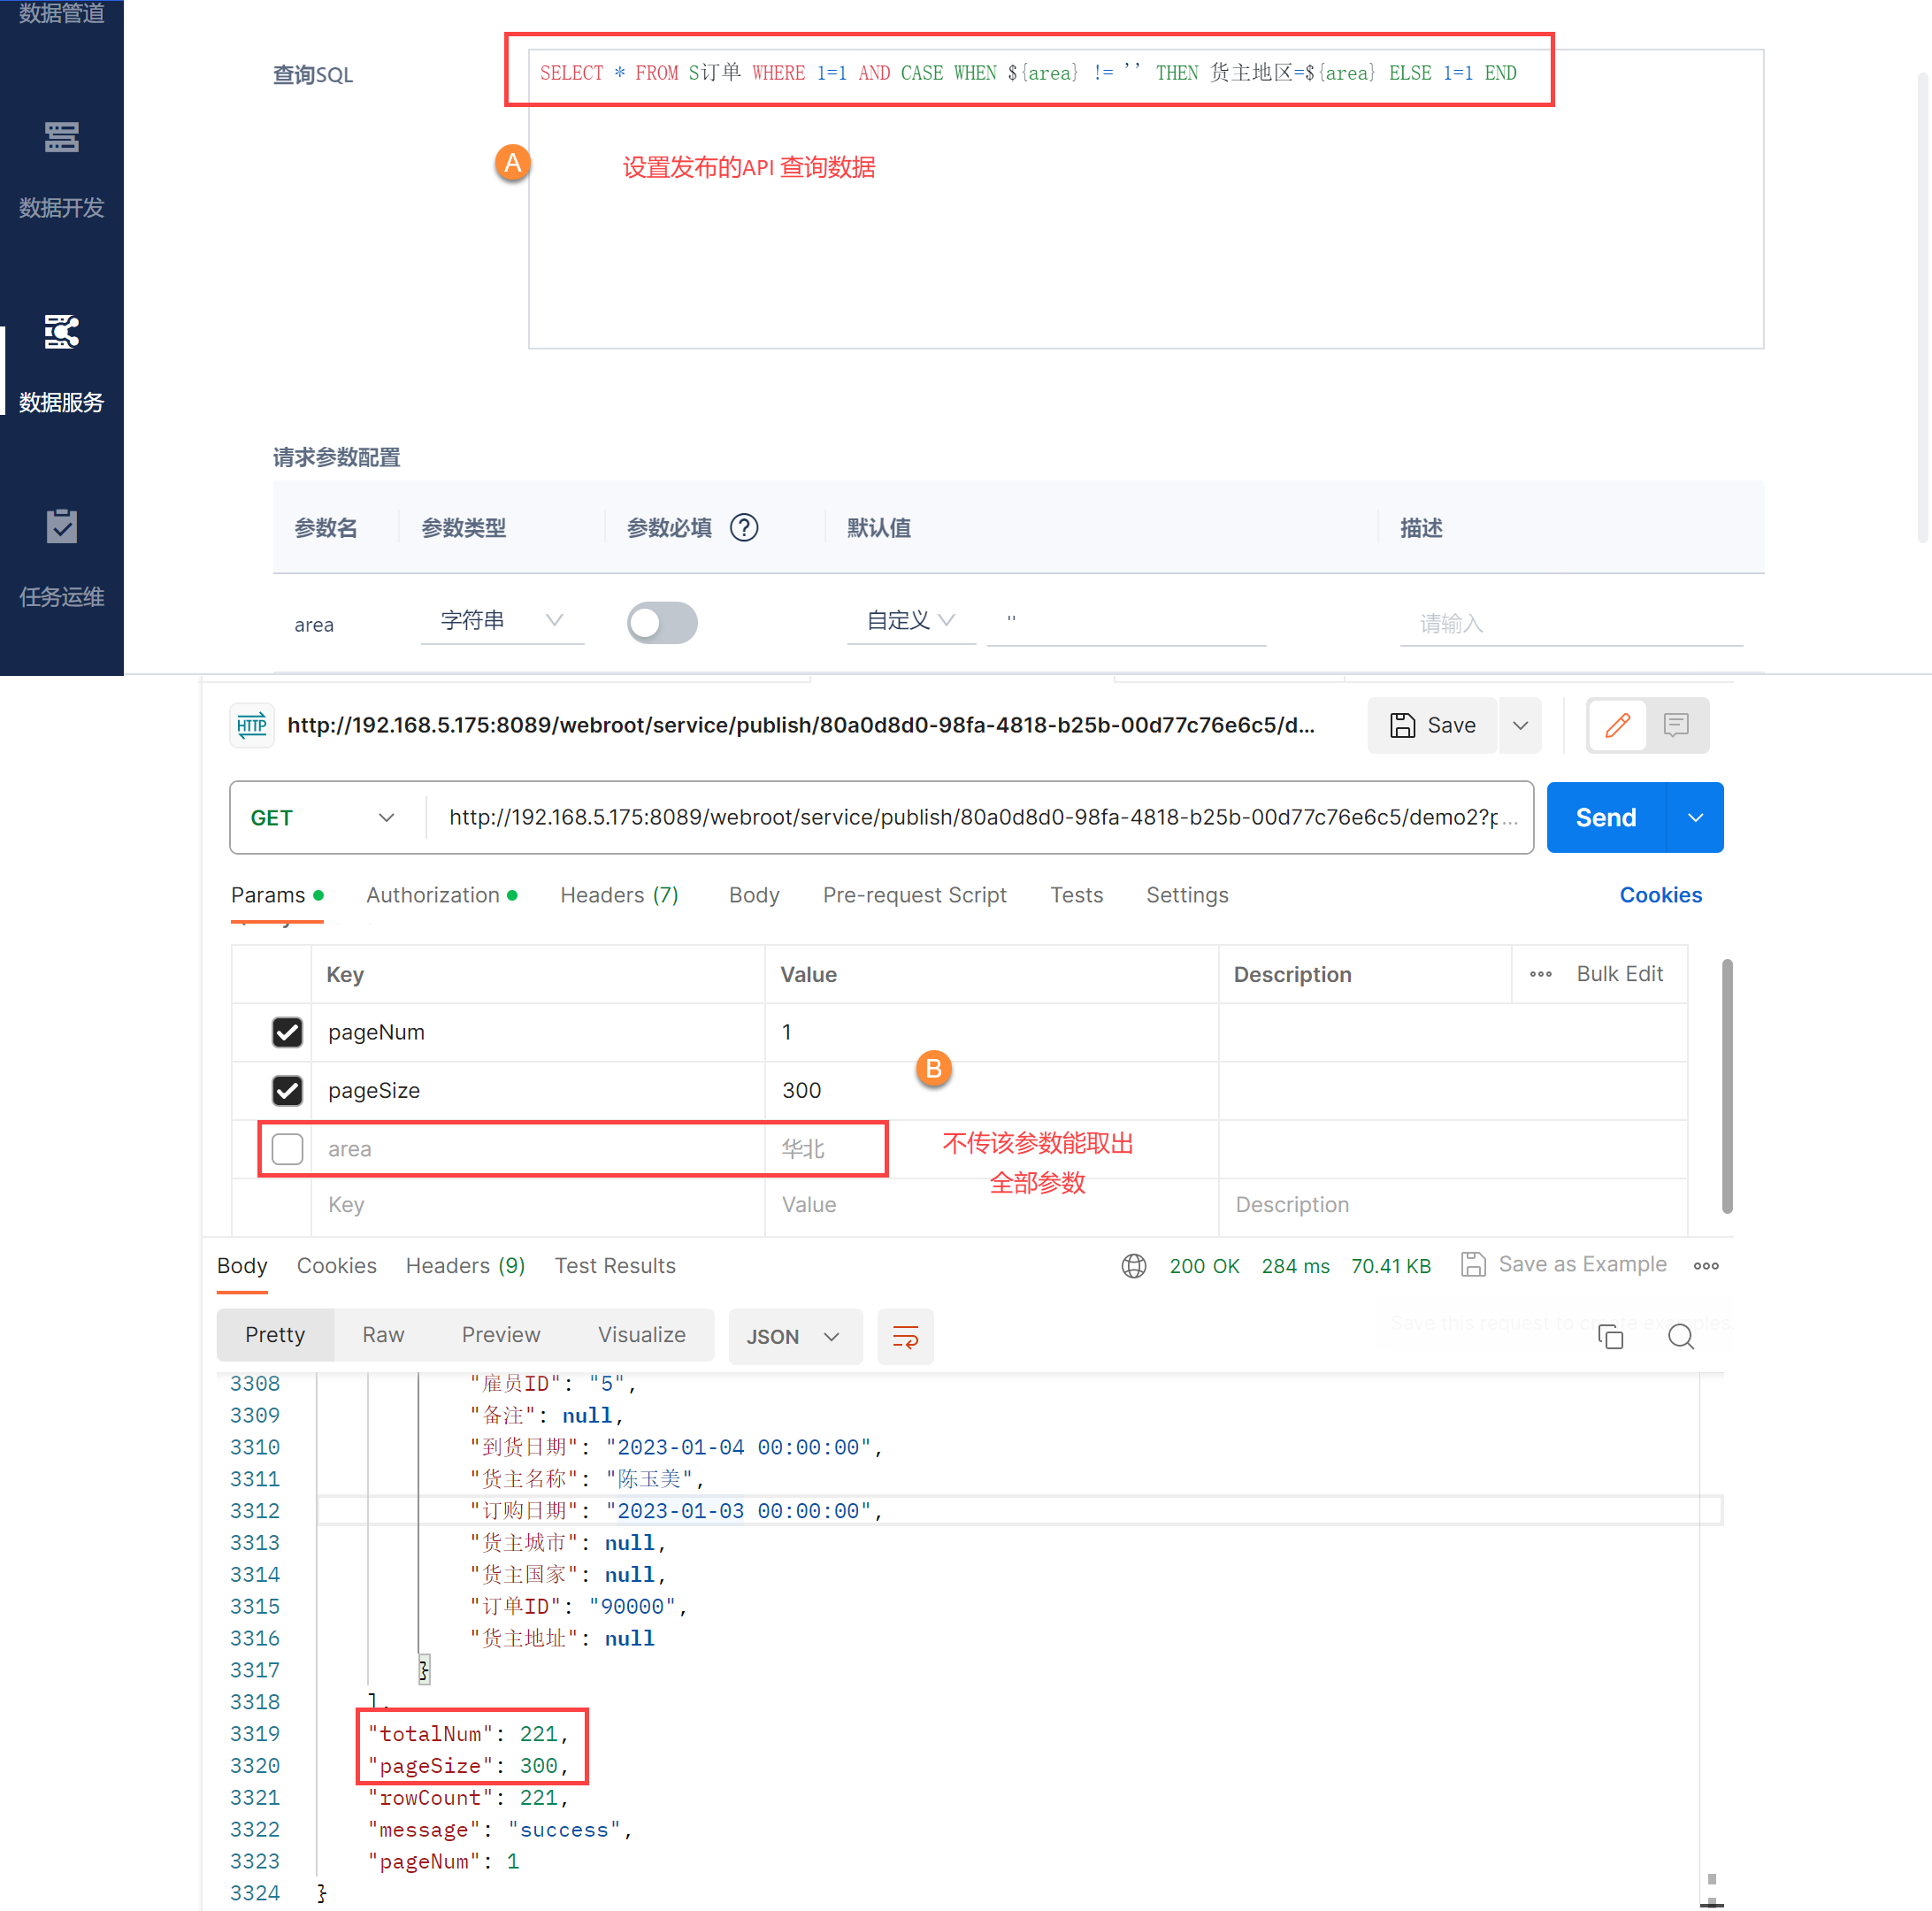
Task: Check the area parameter checkbox
Action: click(287, 1149)
